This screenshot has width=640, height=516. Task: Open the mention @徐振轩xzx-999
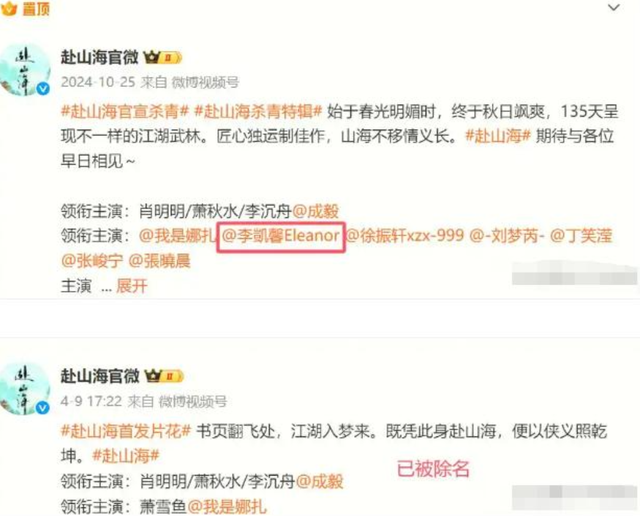[x=405, y=236]
